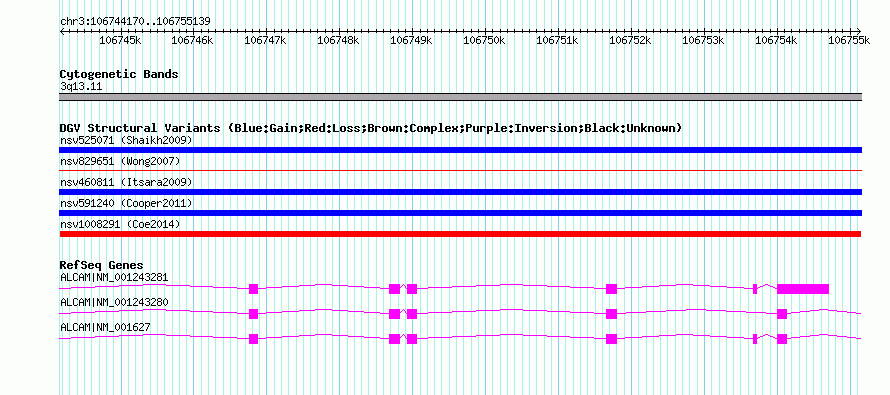Click the 106746k ruler tick label

point(192,40)
